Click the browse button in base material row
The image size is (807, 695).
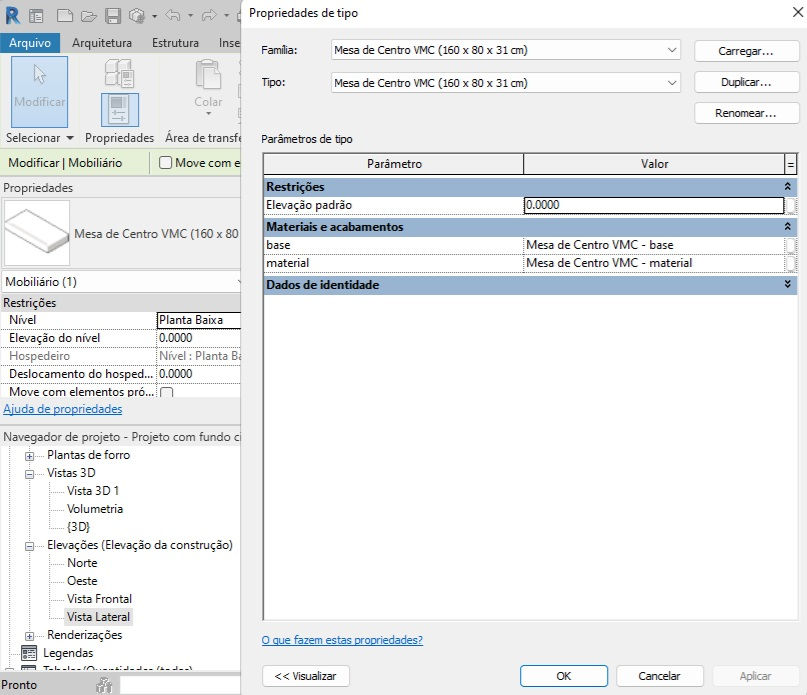pos(791,245)
